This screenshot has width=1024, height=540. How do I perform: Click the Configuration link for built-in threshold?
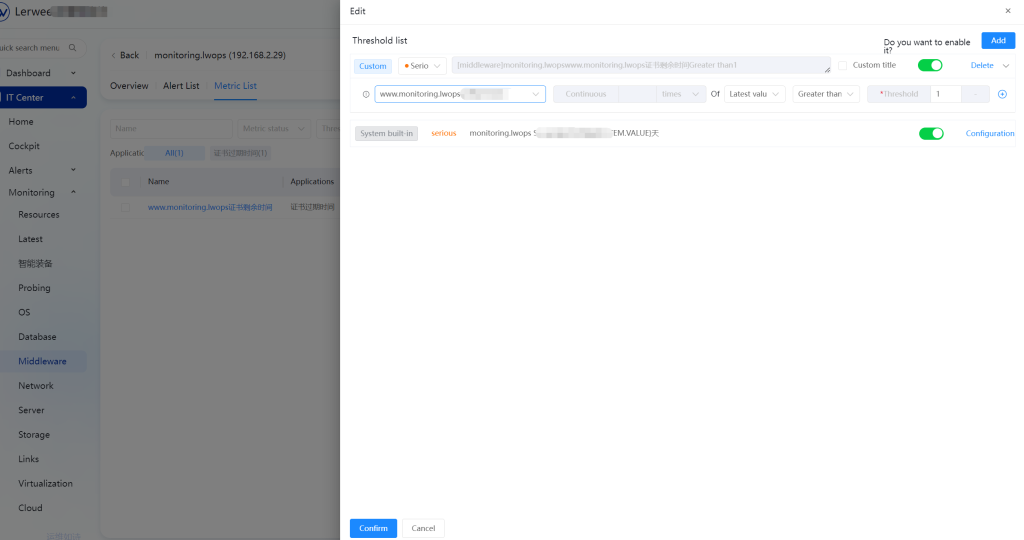pos(989,133)
